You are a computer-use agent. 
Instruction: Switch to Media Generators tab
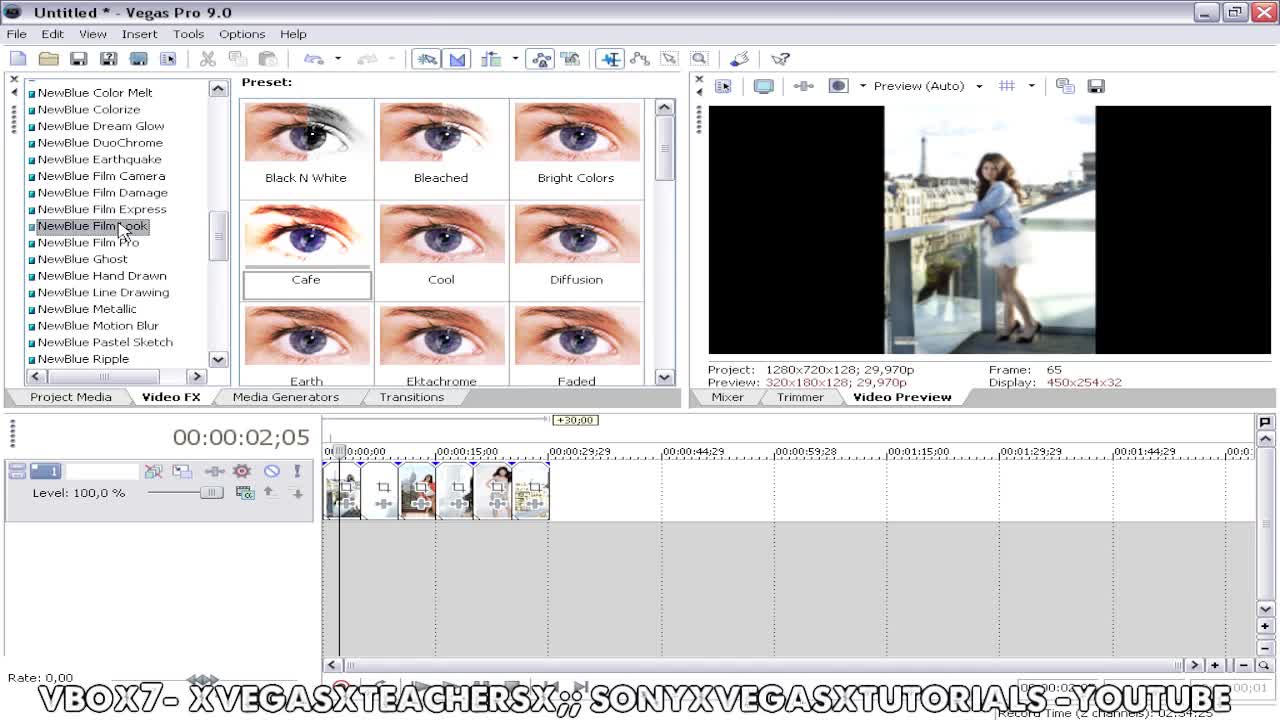pos(285,397)
